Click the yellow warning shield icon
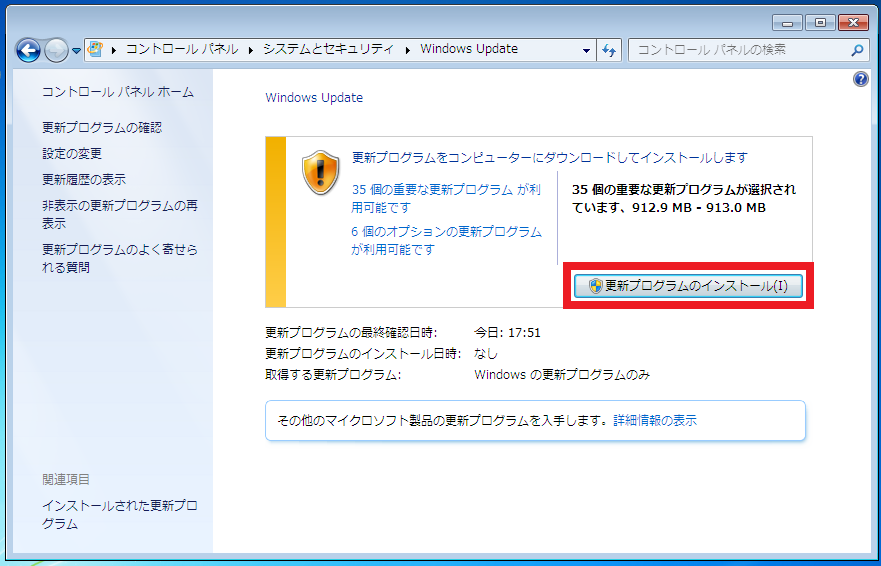 (321, 173)
